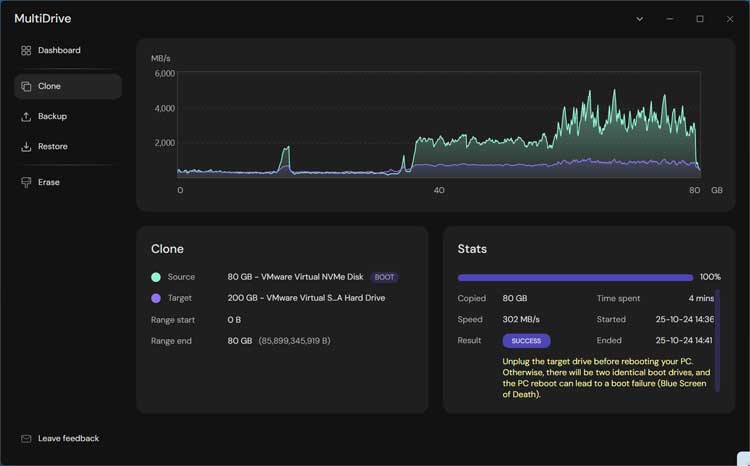The width and height of the screenshot is (750, 466).
Task: Click the Erase brush icon in sidebar
Action: coord(26,183)
